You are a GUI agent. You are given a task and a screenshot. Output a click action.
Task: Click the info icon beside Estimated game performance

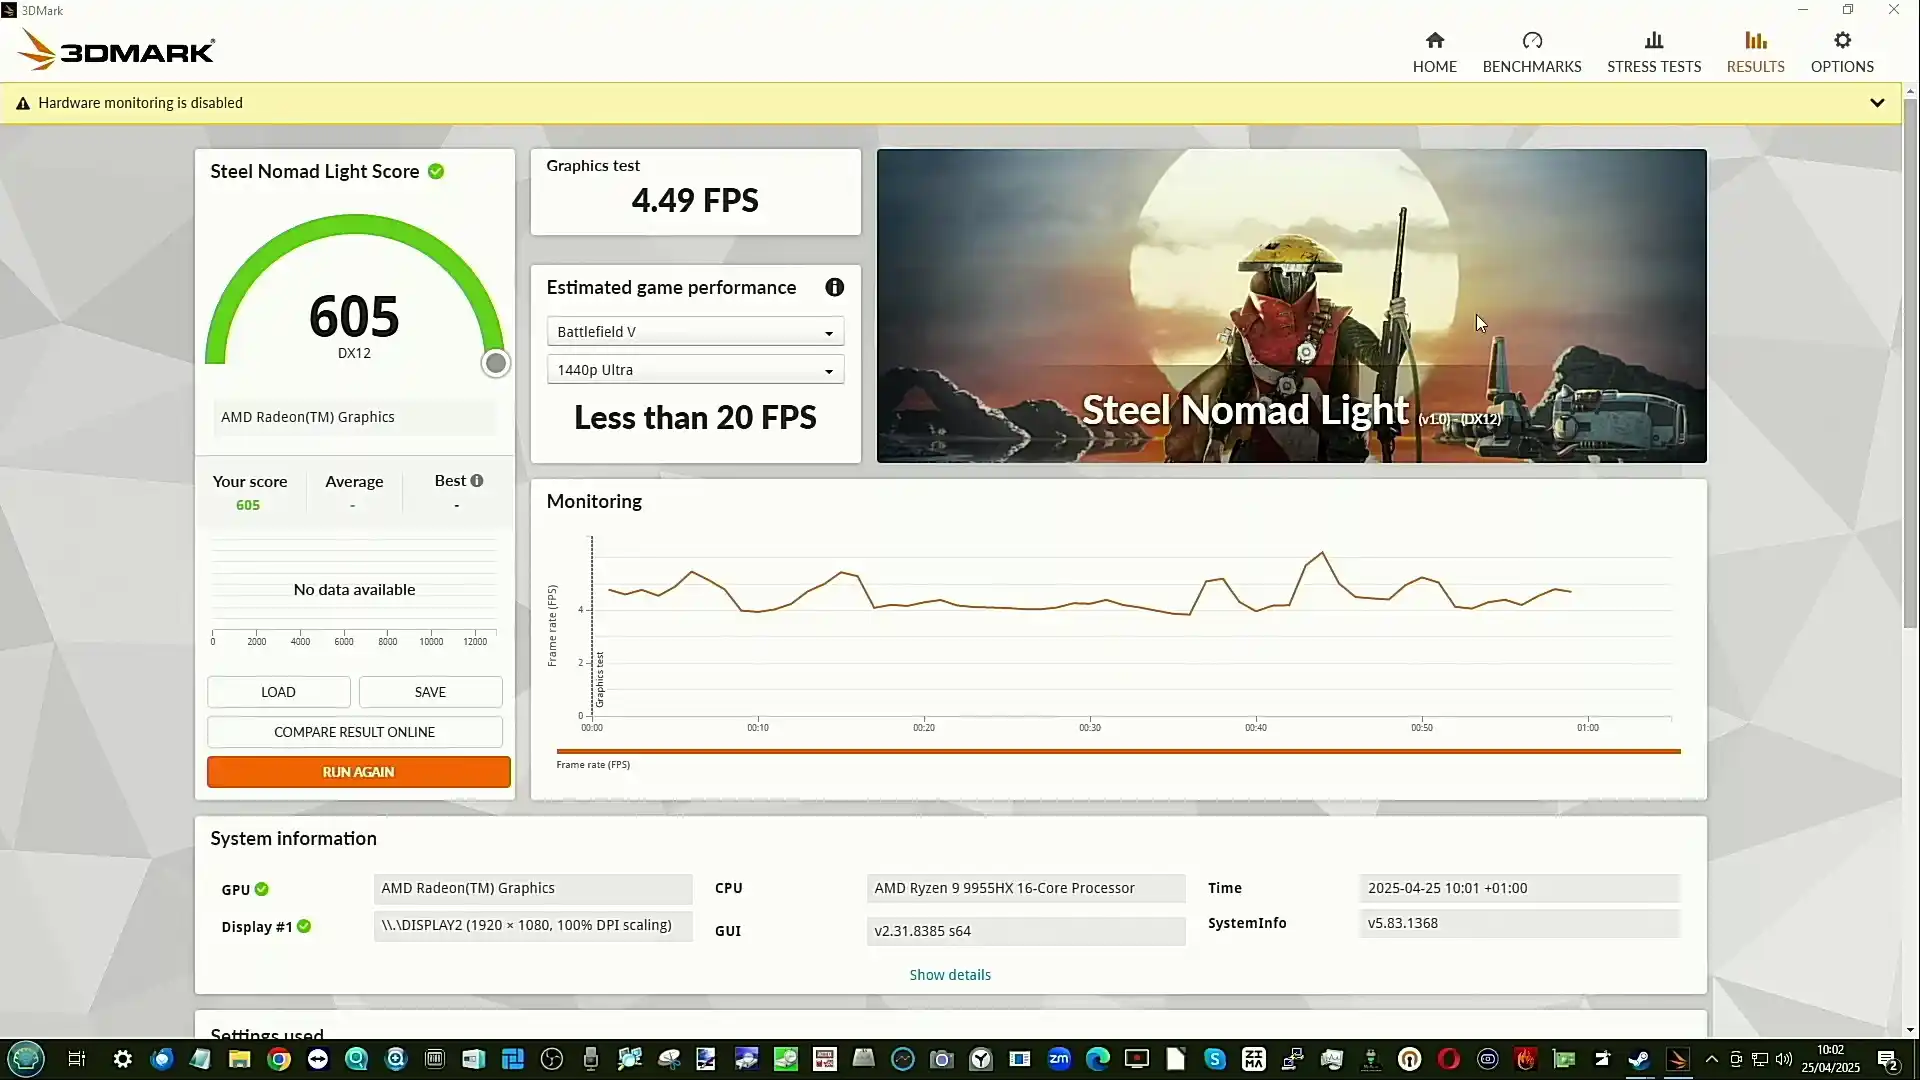(x=834, y=288)
